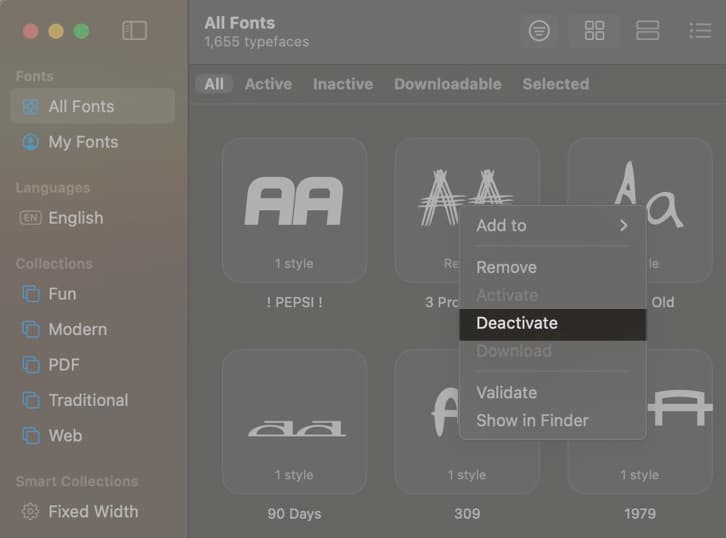Toggle the sidebar visibility icon

click(134, 31)
